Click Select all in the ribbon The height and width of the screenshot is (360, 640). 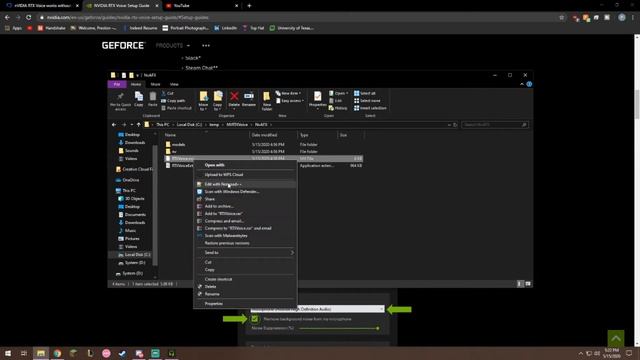pyautogui.click(x=364, y=93)
